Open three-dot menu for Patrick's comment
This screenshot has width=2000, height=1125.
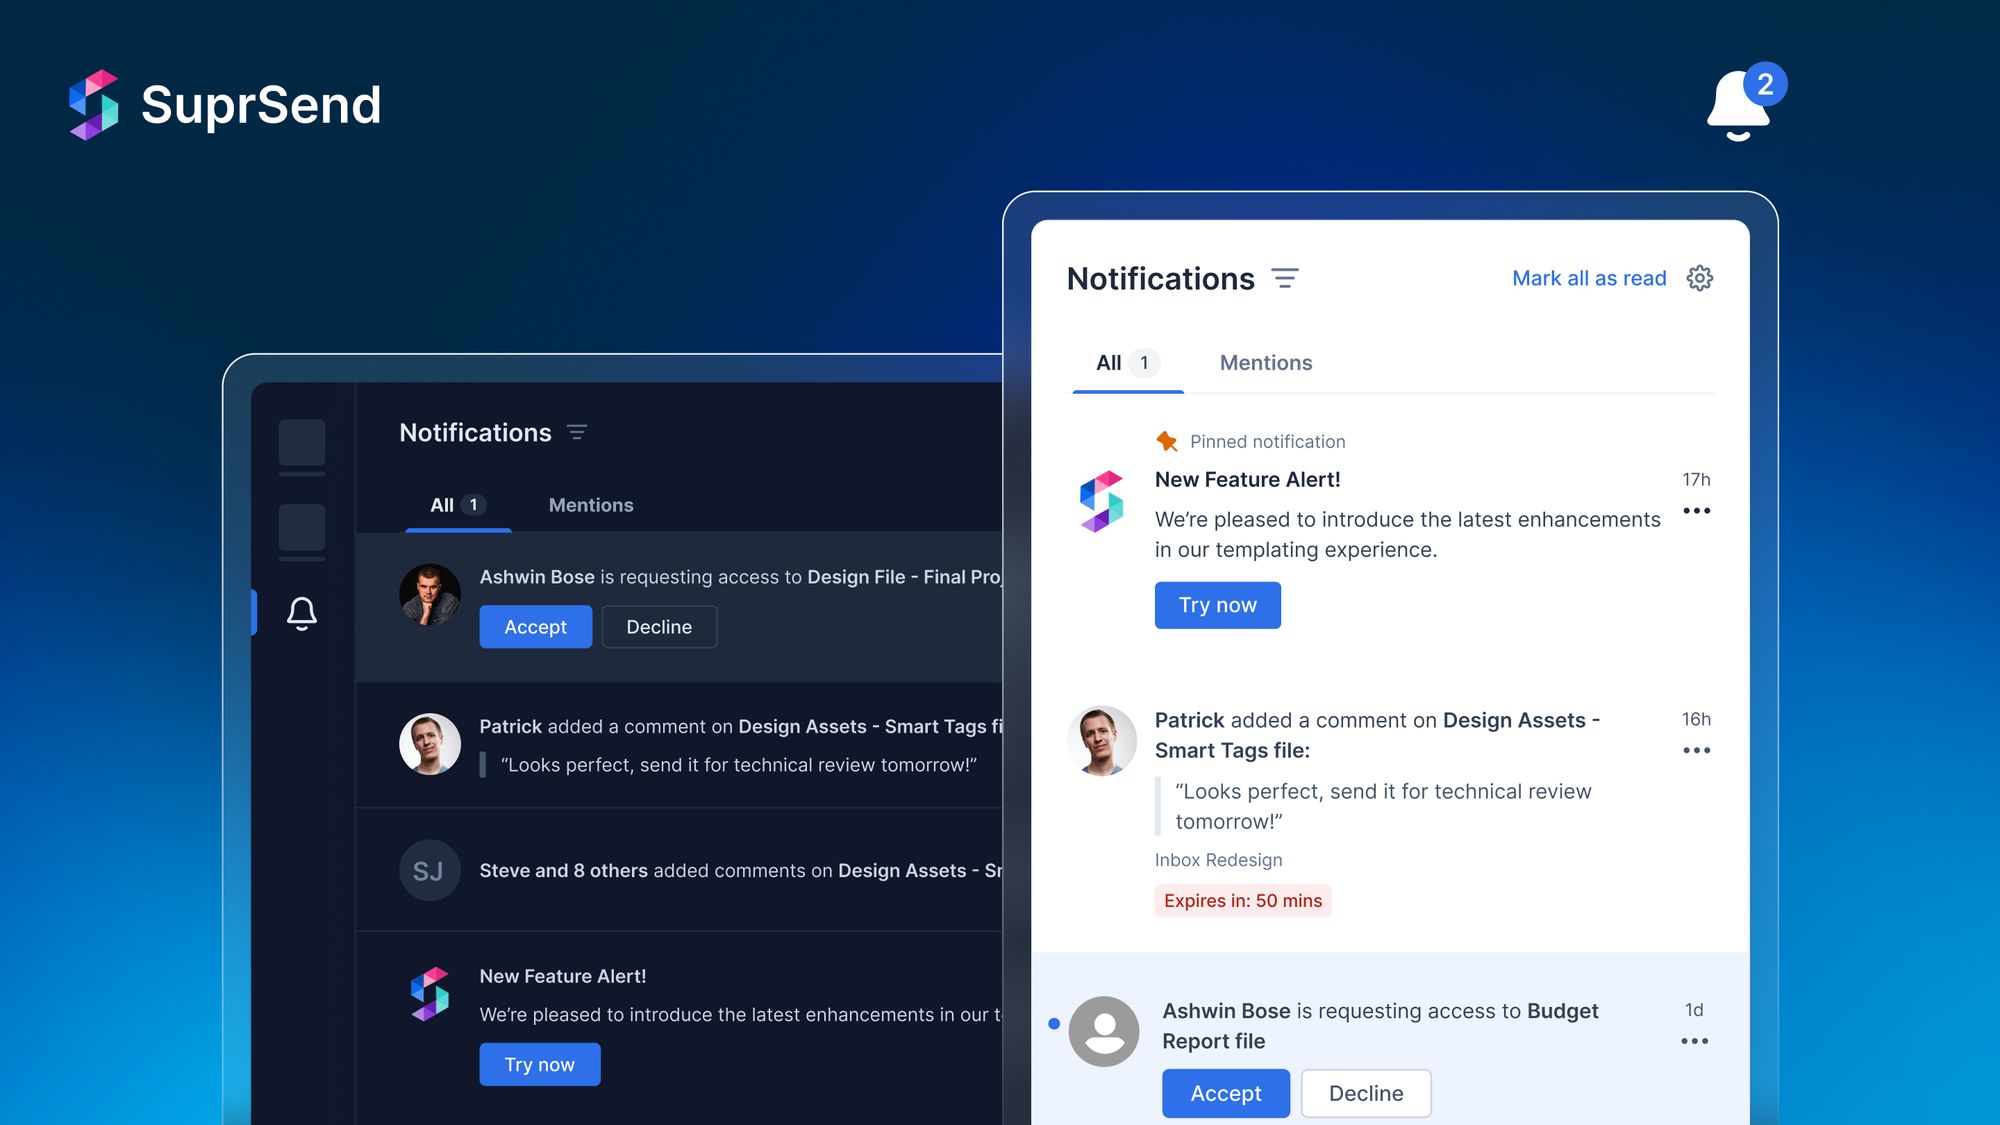point(1696,750)
